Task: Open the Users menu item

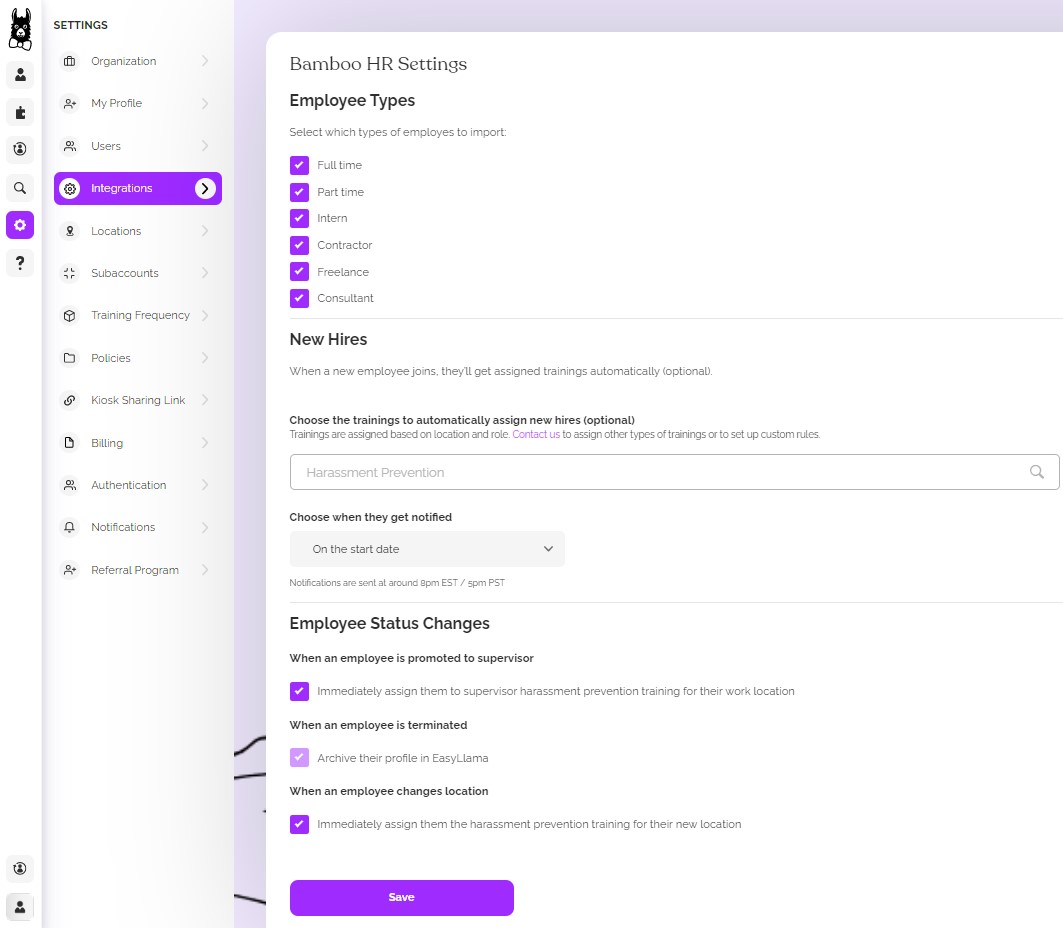Action: click(x=138, y=146)
